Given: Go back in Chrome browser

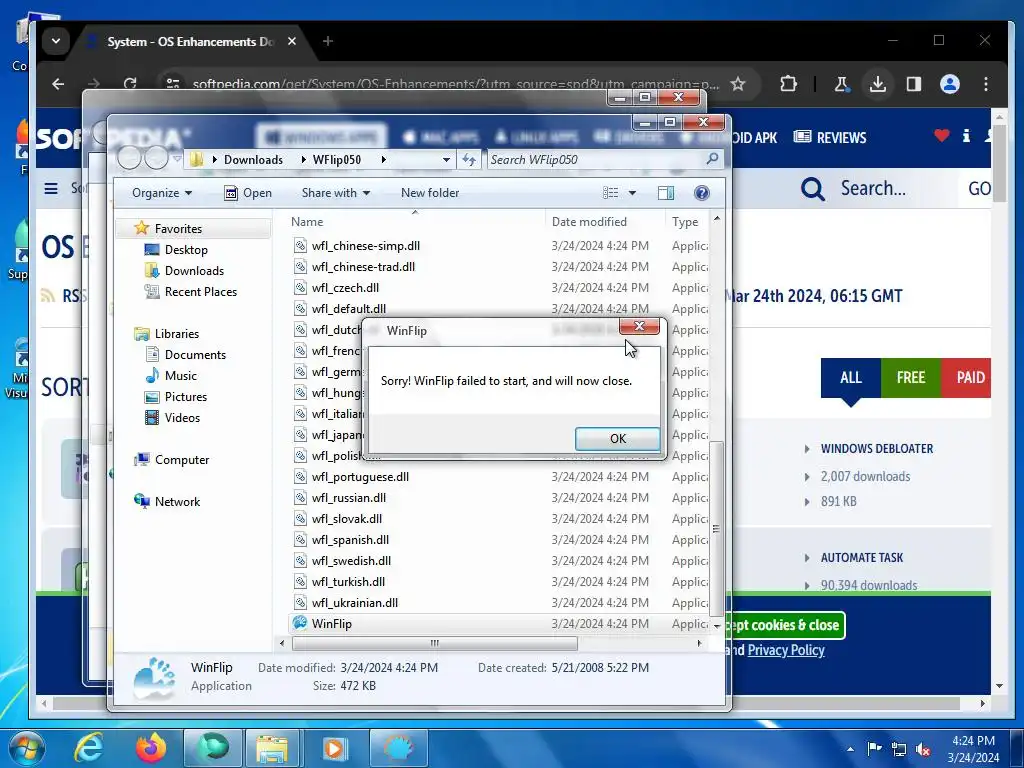Looking at the screenshot, I should click(x=58, y=84).
